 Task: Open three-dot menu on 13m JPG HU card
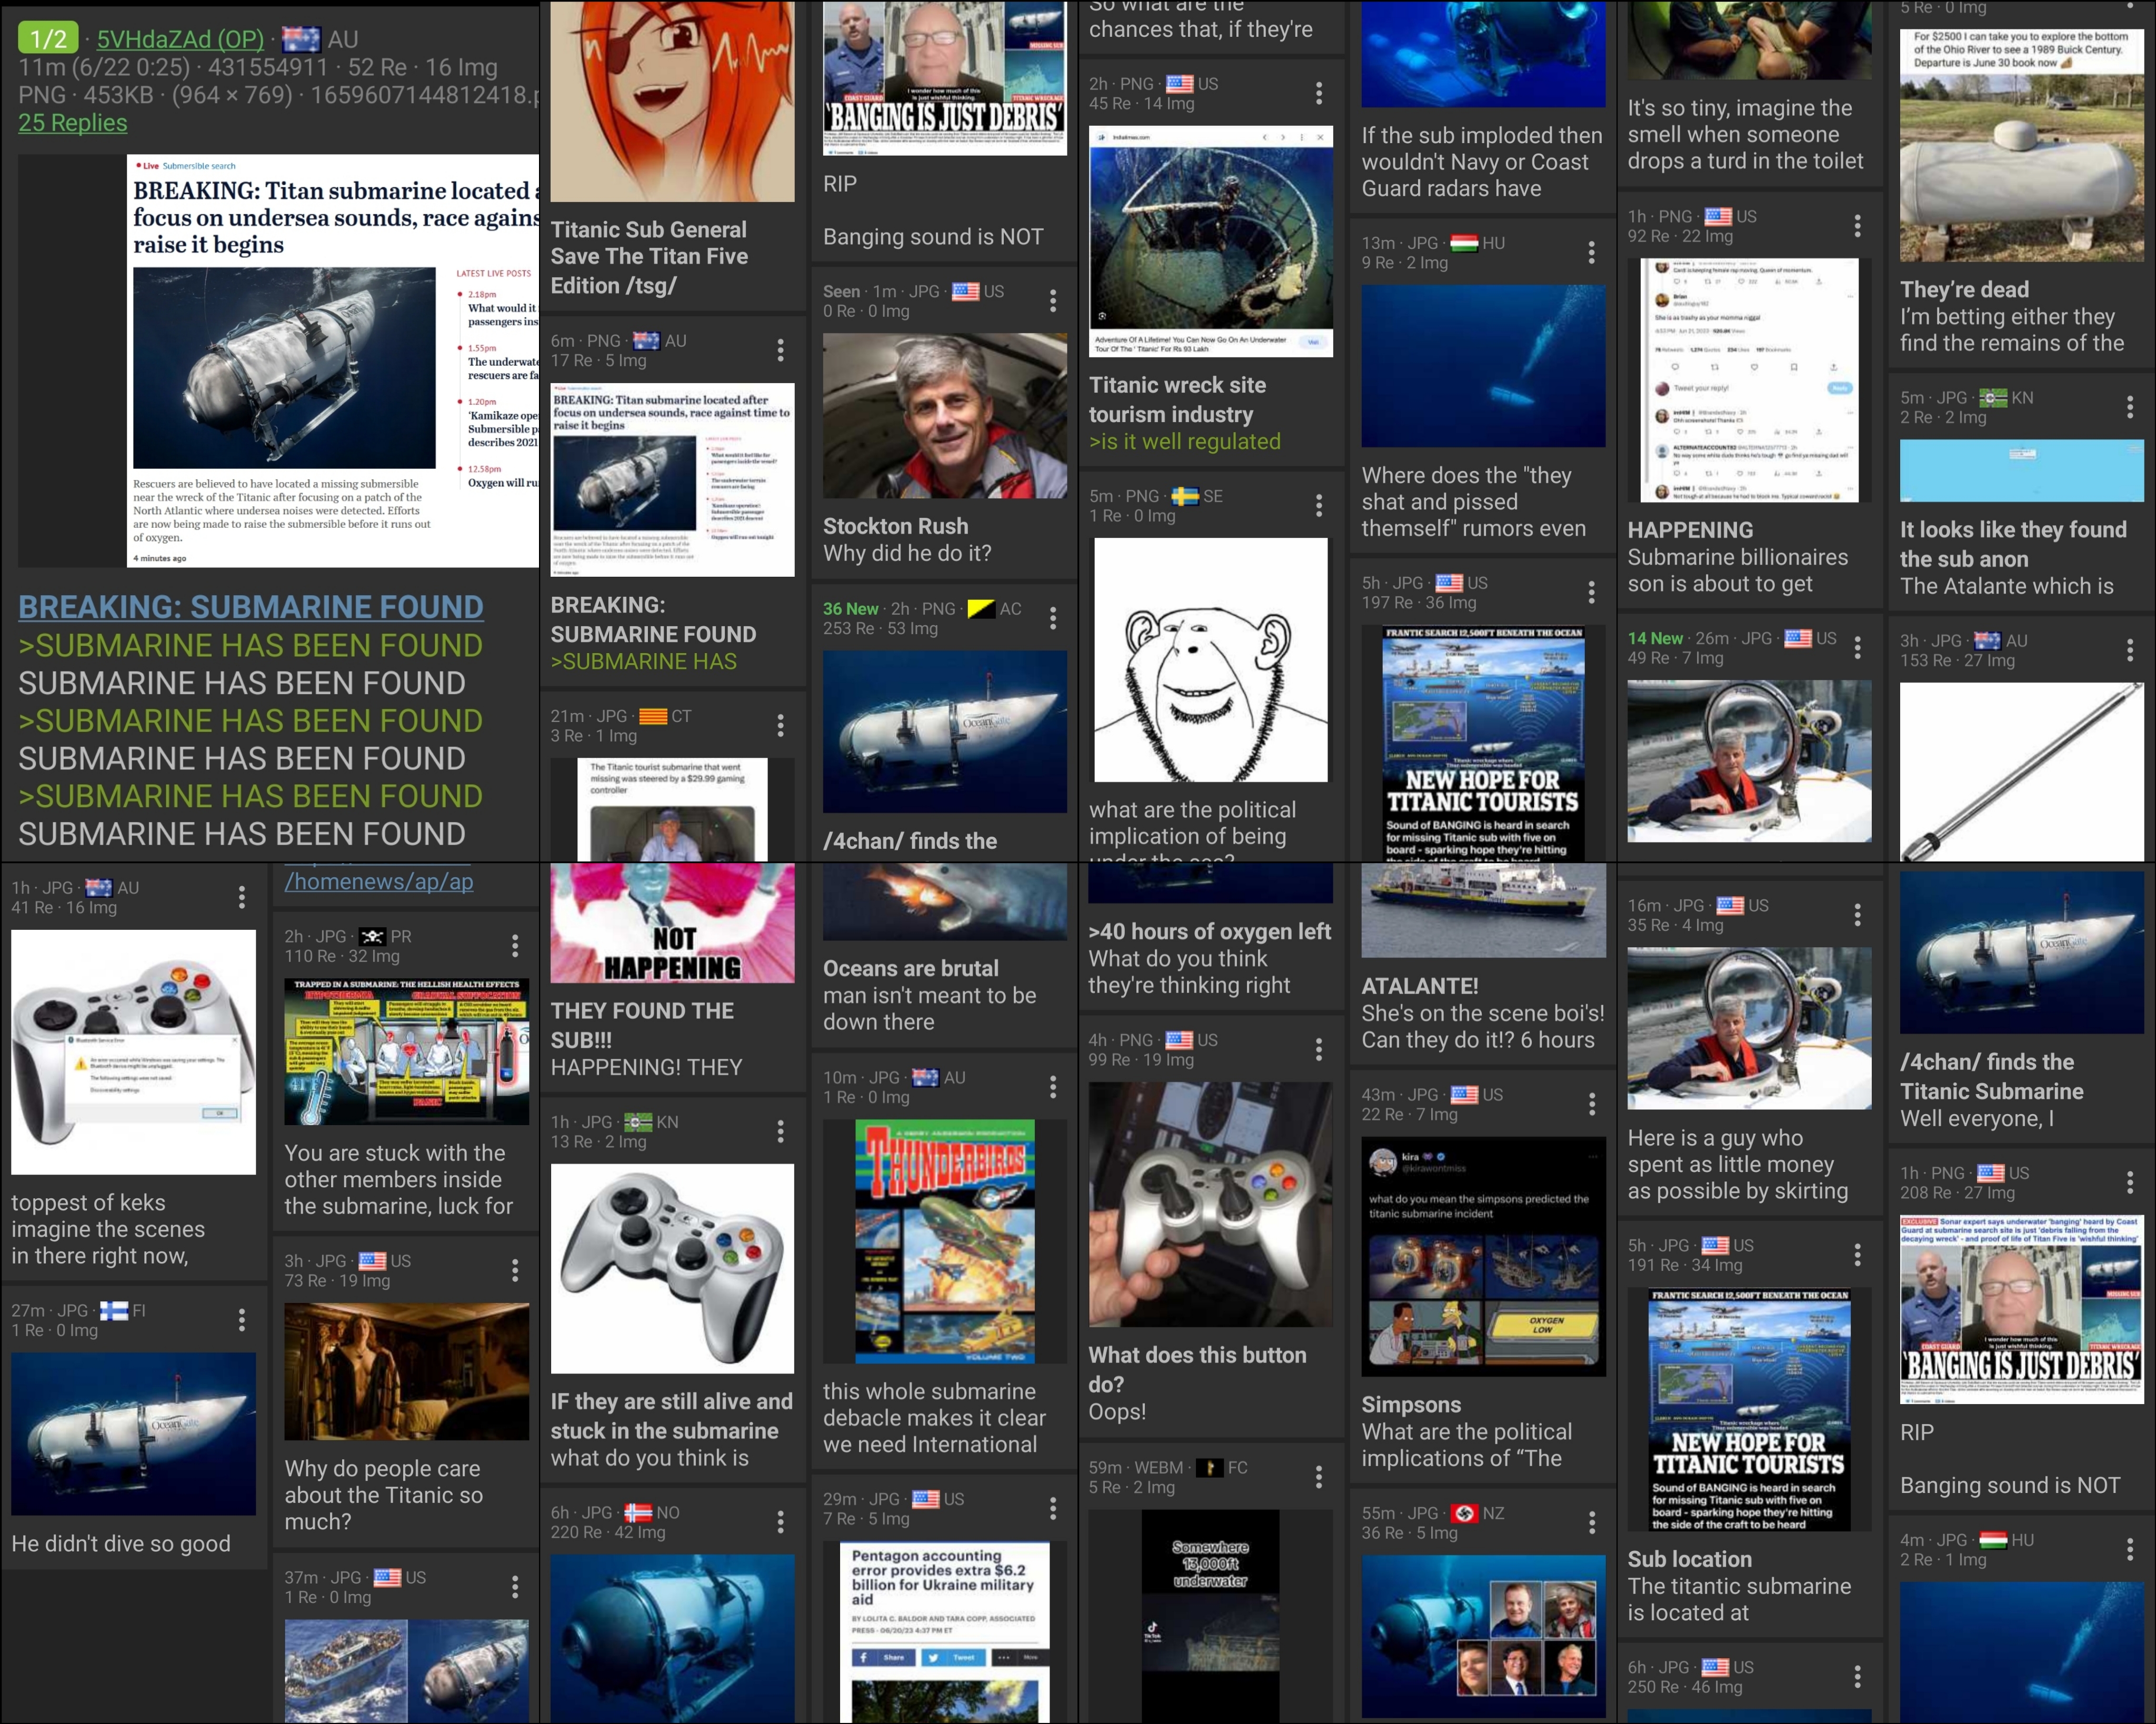[x=1591, y=252]
